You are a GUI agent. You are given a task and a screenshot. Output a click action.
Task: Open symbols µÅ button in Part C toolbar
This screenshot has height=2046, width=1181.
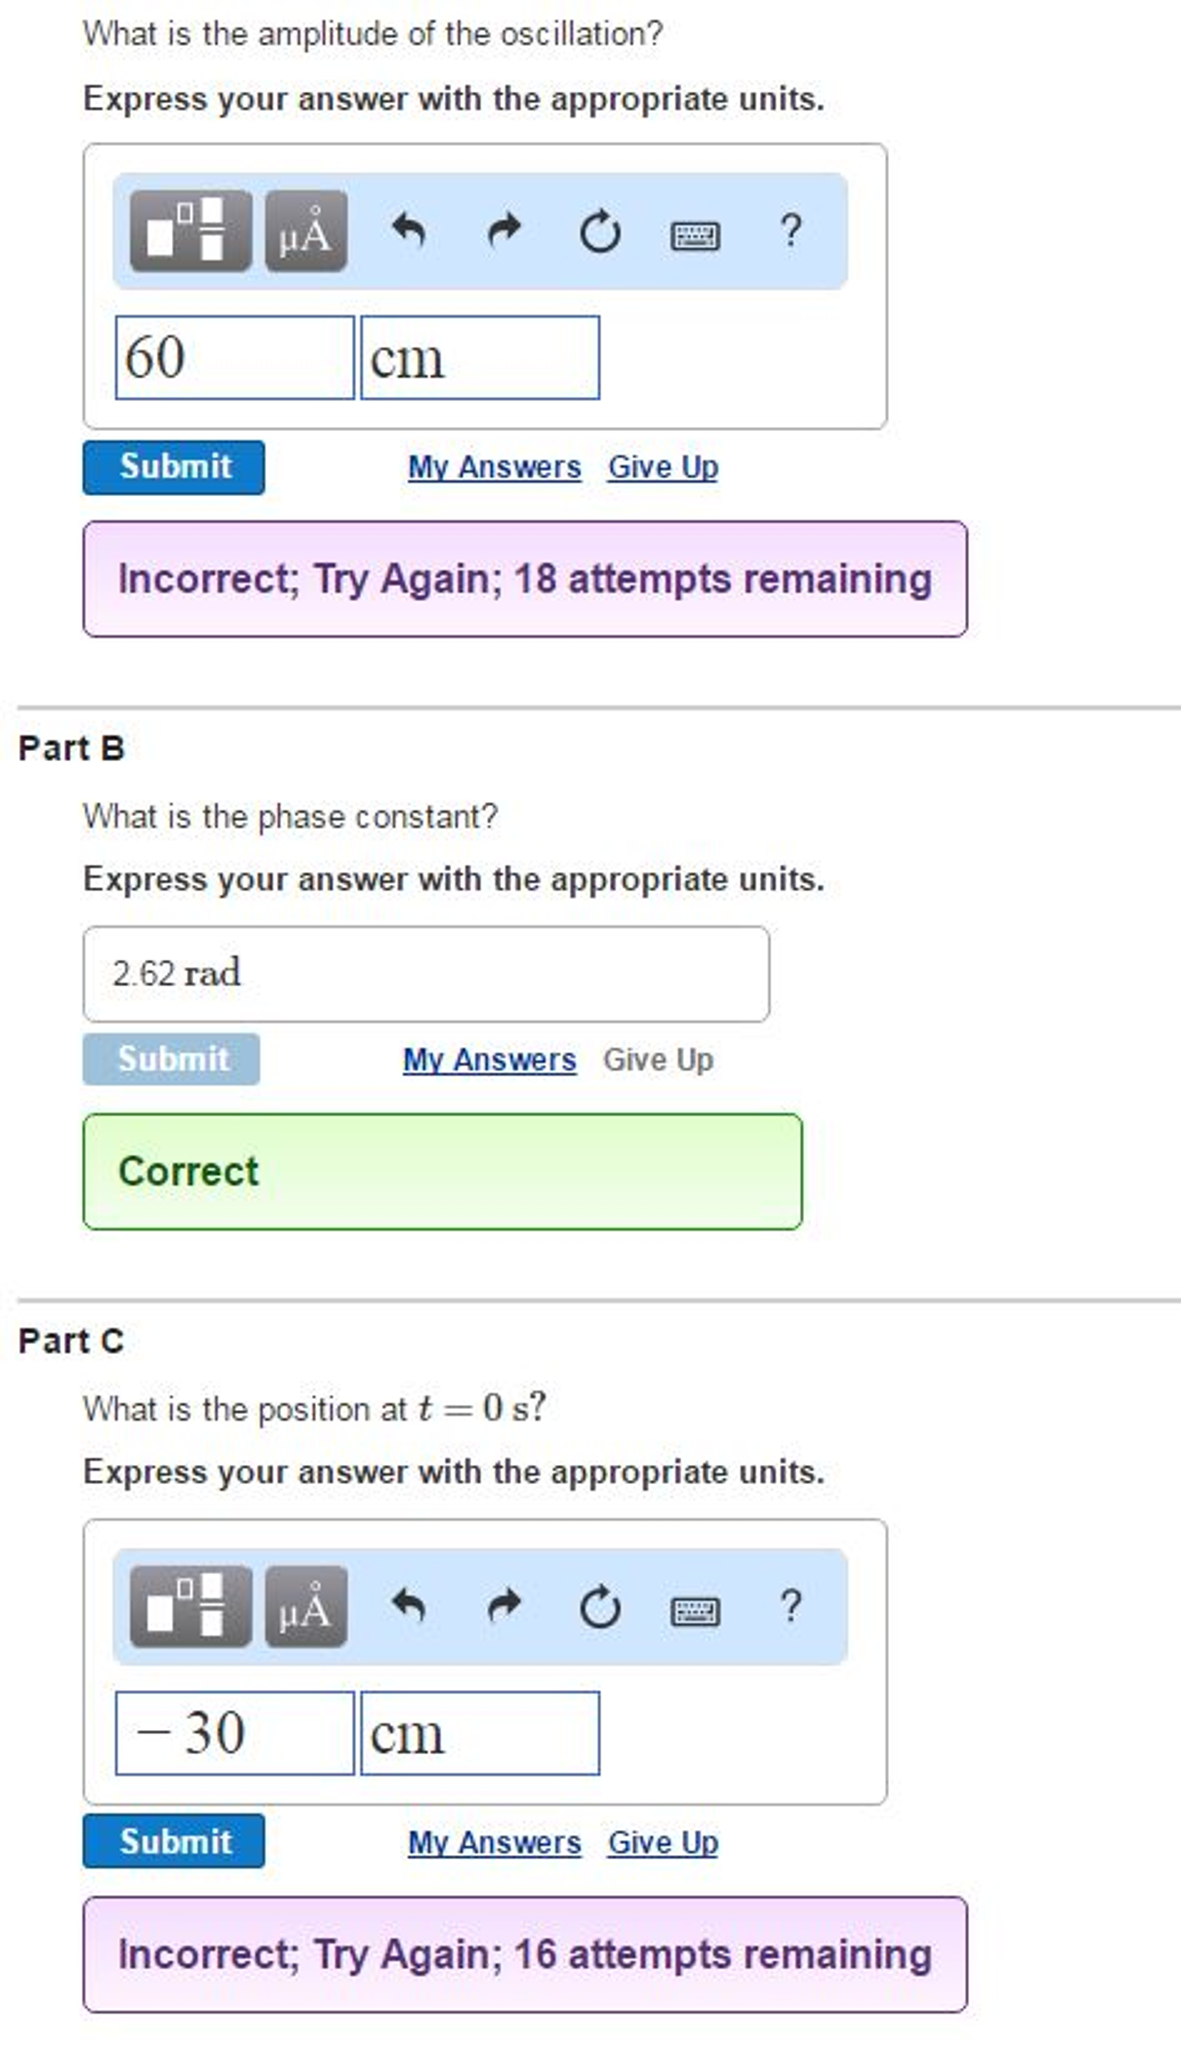306,1606
